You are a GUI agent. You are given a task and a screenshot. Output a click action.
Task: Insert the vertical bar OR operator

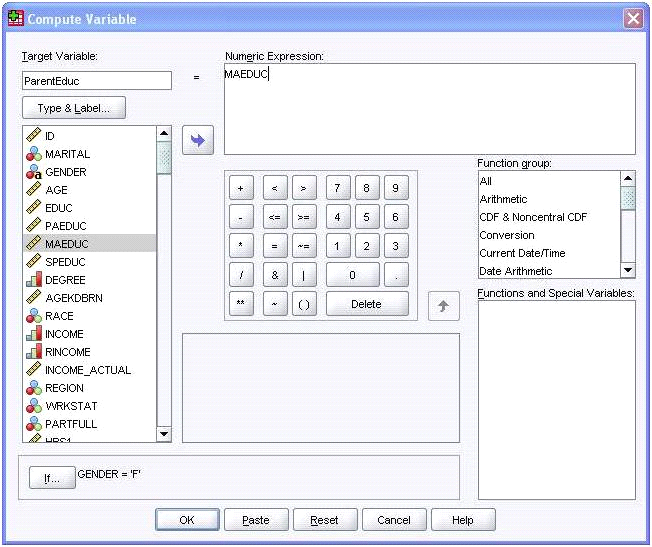(x=304, y=275)
